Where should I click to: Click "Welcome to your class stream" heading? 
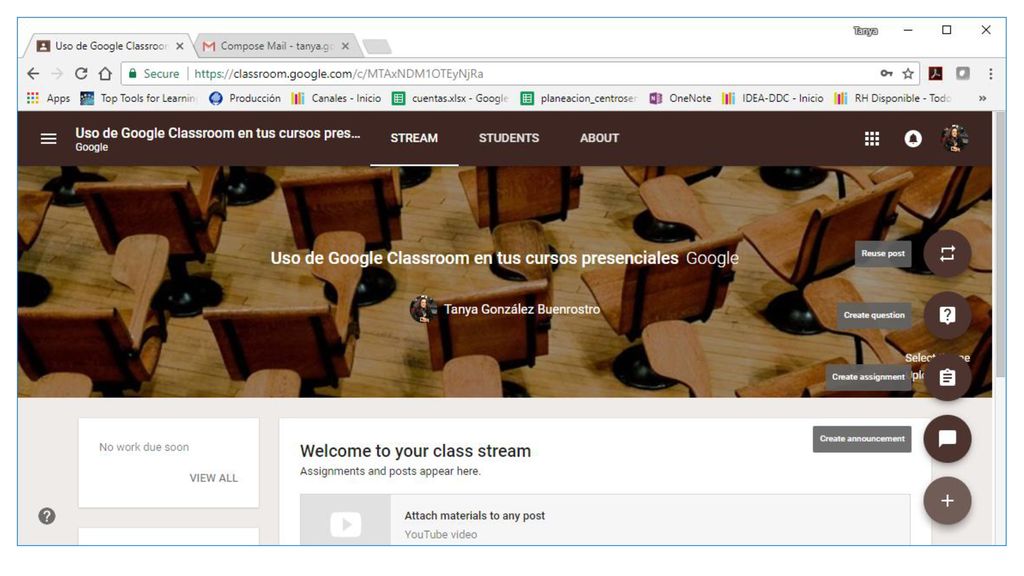click(x=415, y=451)
